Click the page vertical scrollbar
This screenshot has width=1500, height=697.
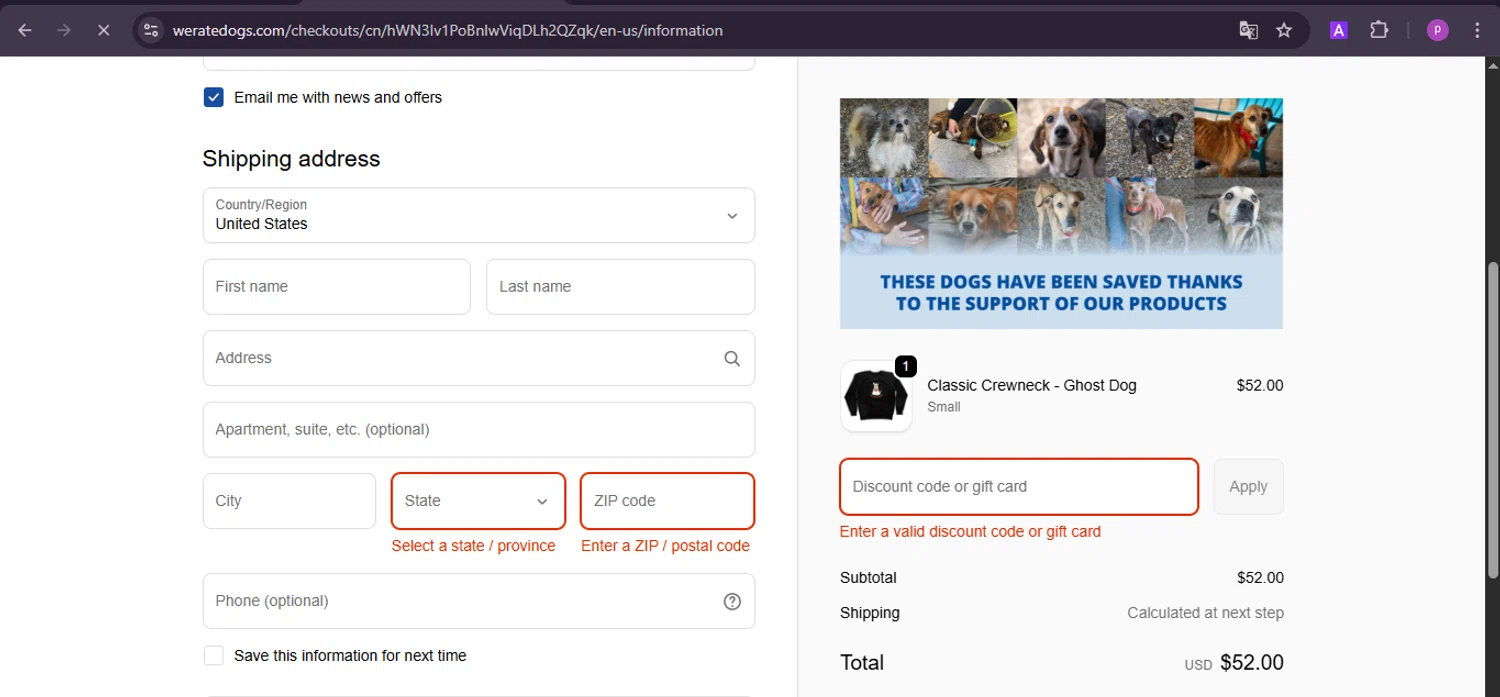pyautogui.click(x=1493, y=420)
